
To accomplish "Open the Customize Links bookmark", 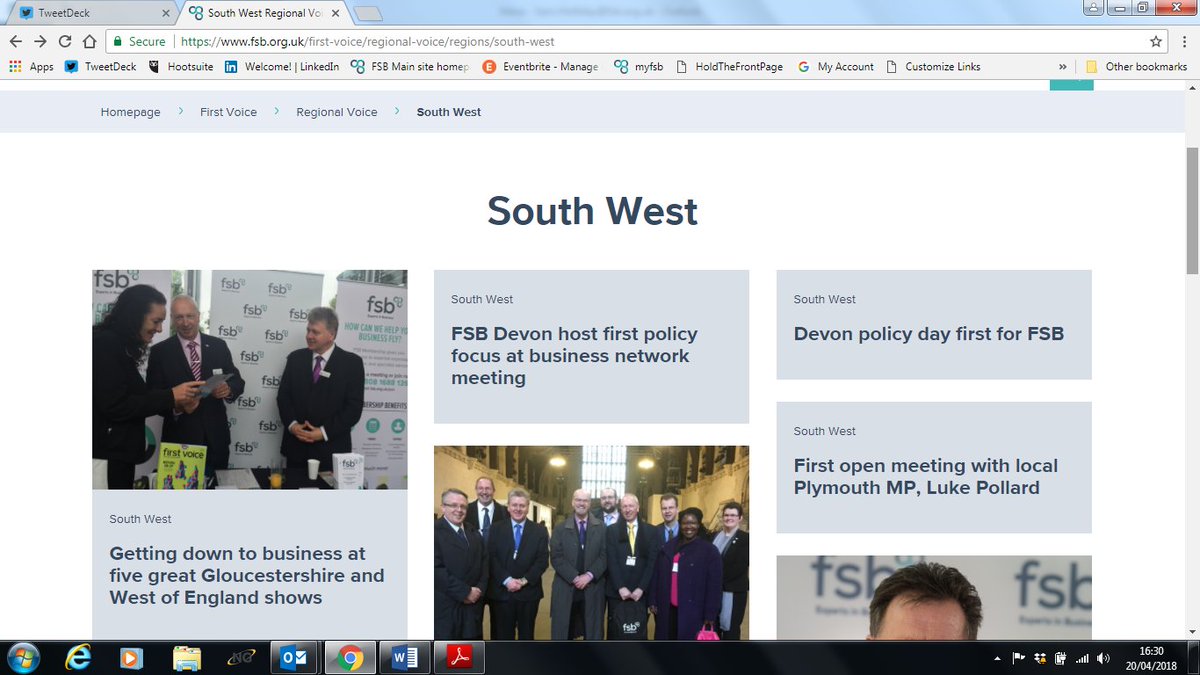I will pyautogui.click(x=933, y=67).
